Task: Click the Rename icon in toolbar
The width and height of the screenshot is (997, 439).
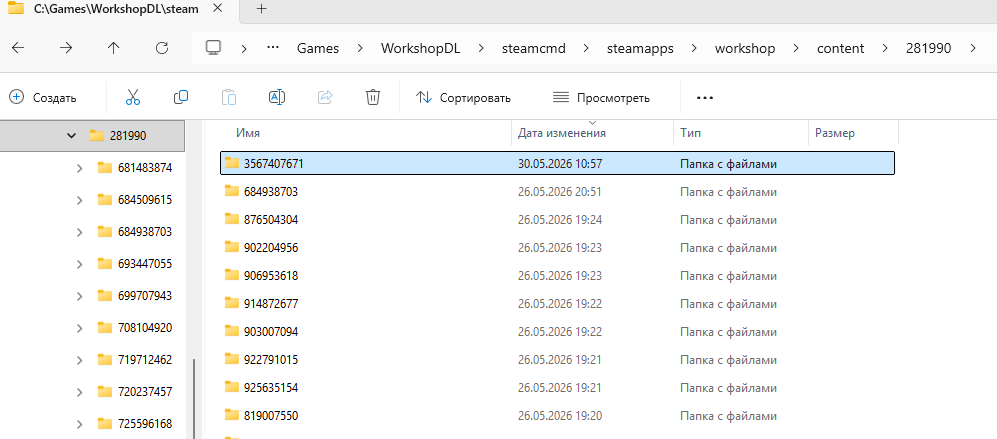Action: tap(277, 97)
